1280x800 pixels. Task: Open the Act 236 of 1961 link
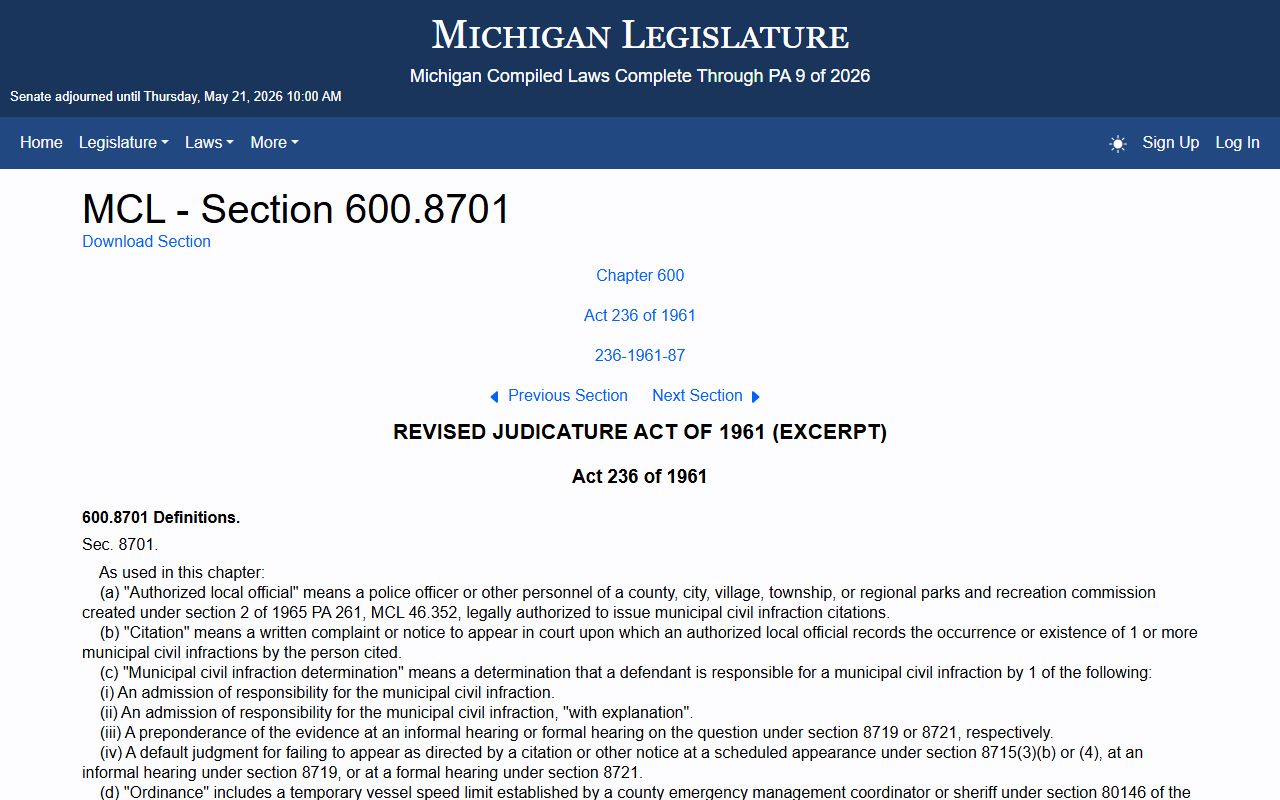640,315
